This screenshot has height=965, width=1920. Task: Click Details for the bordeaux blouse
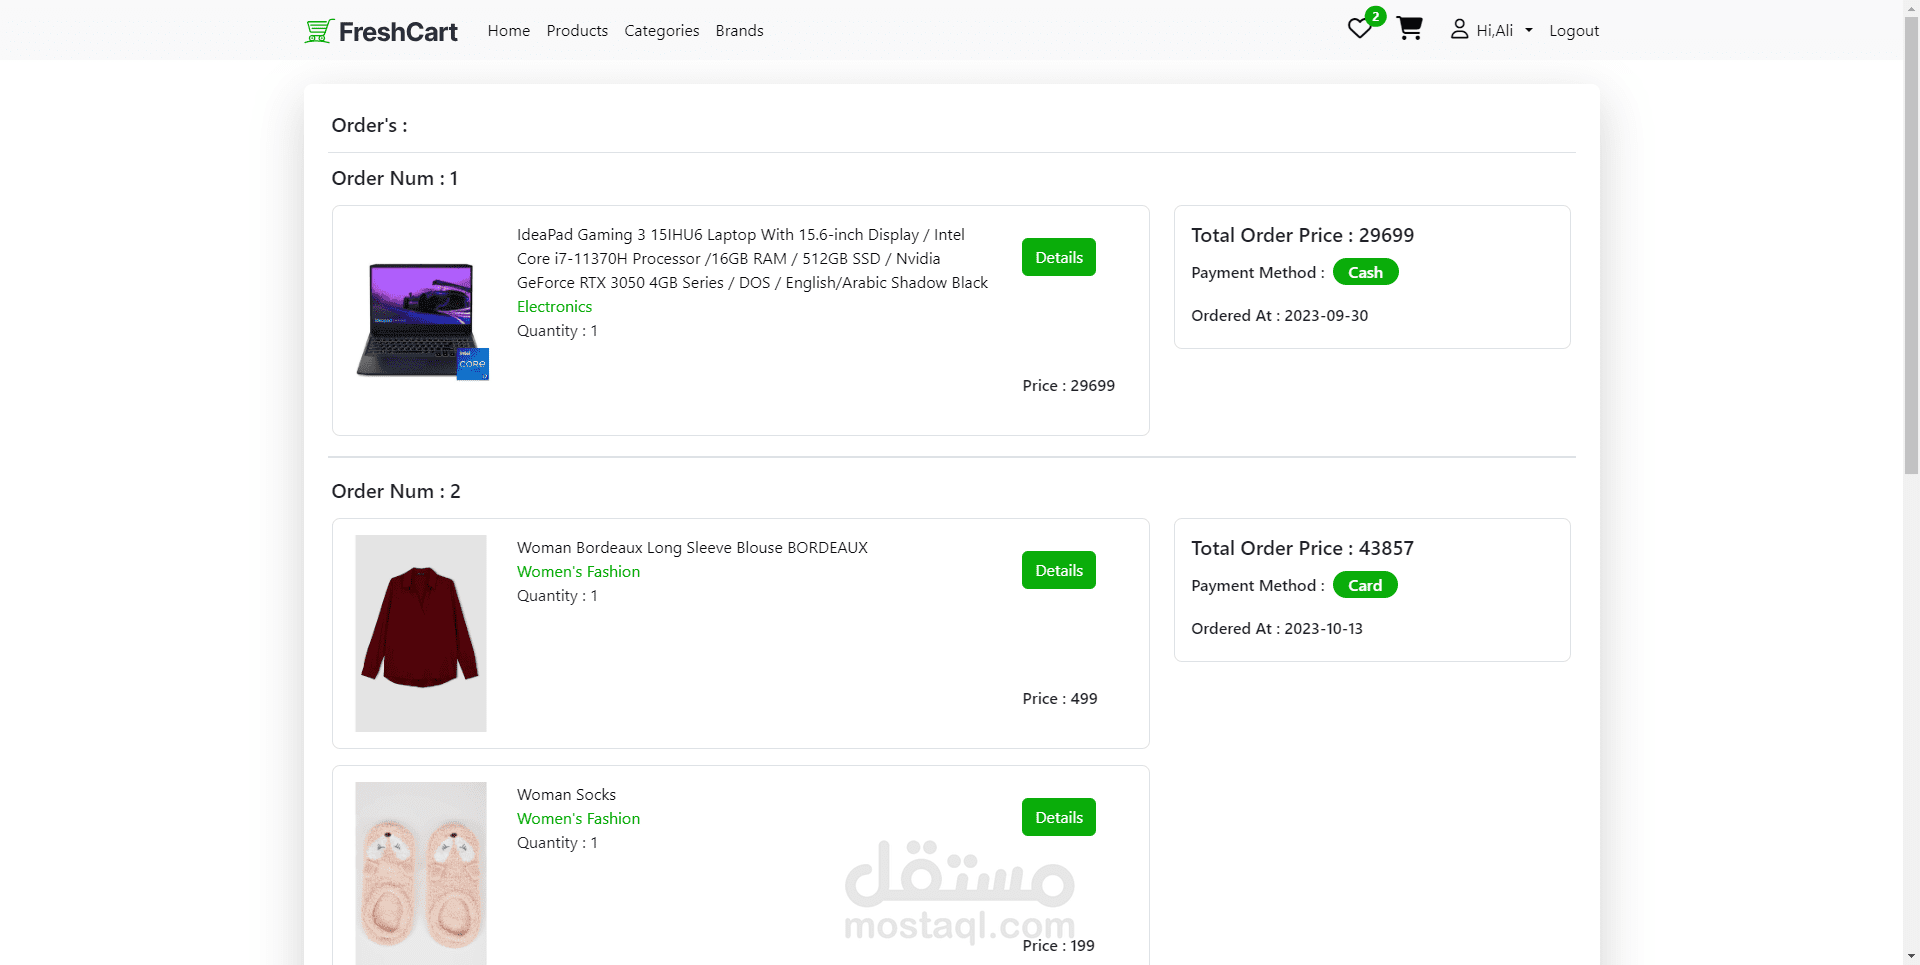1058,570
